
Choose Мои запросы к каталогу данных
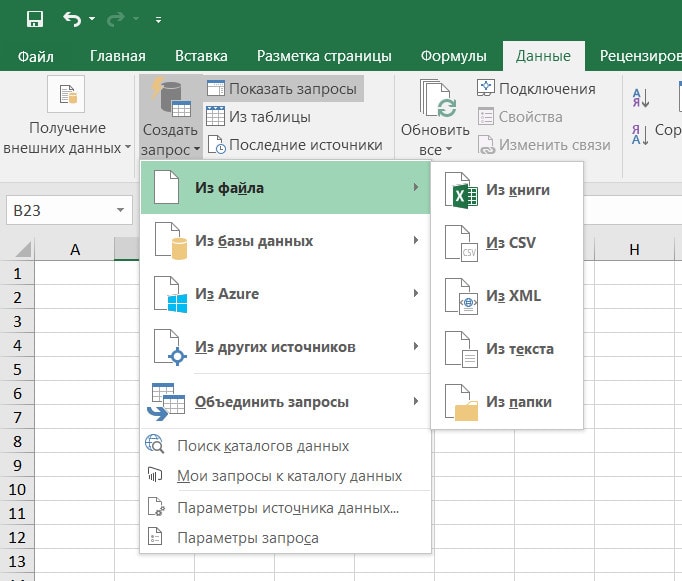(285, 476)
